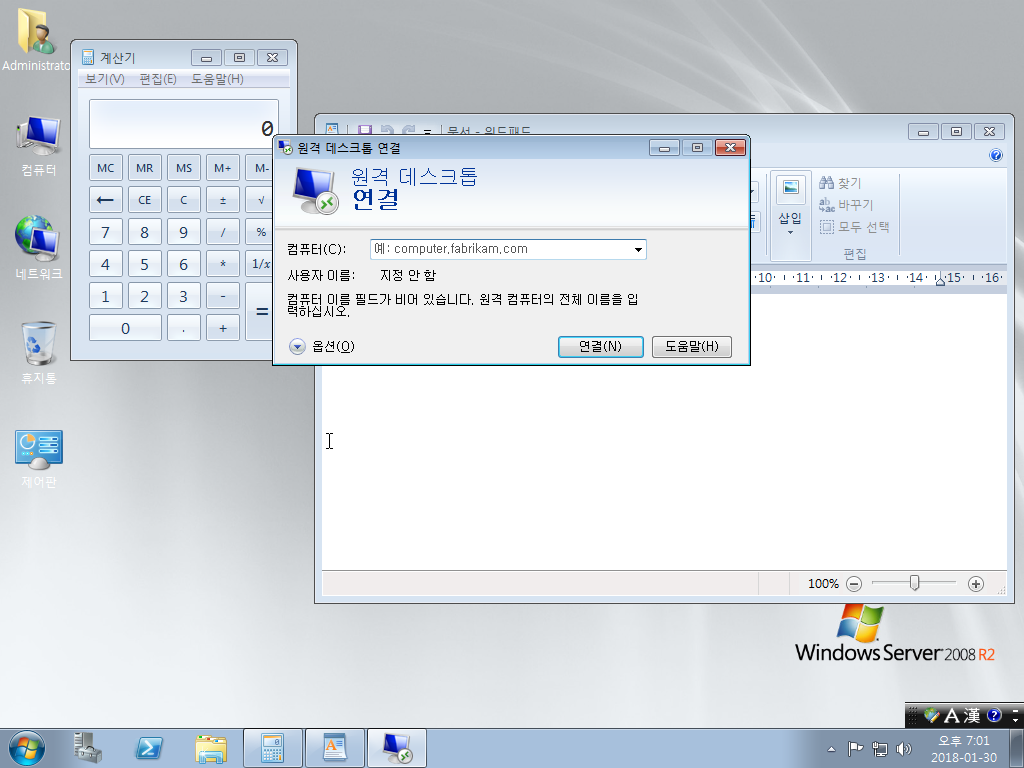The width and height of the screenshot is (1024, 768).
Task: Click 연결(N) connect button
Action: 601,347
